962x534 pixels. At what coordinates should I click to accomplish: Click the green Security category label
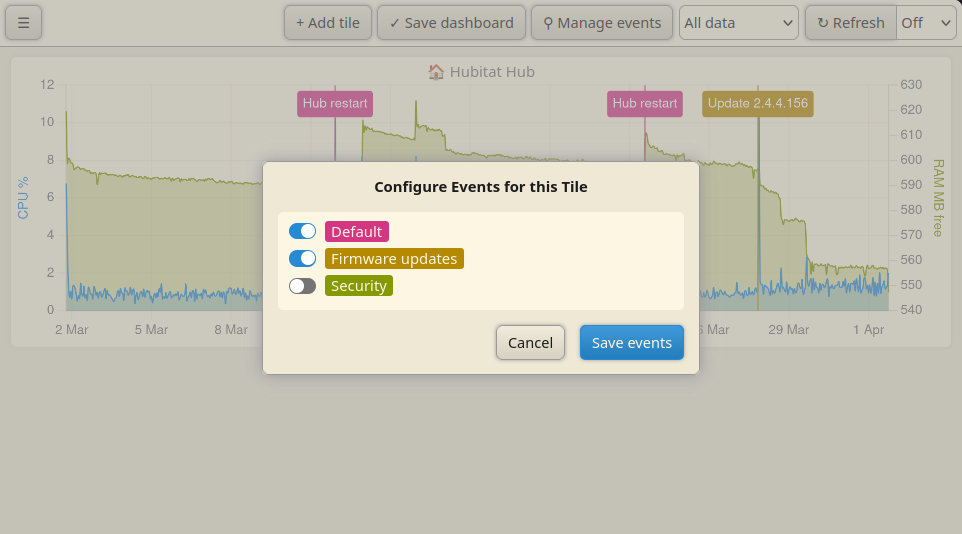359,285
